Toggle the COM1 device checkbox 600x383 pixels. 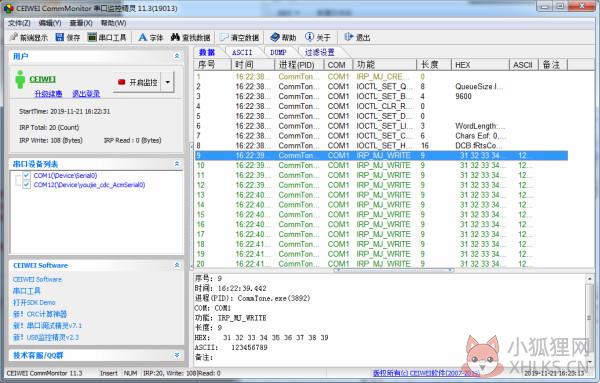click(x=26, y=175)
